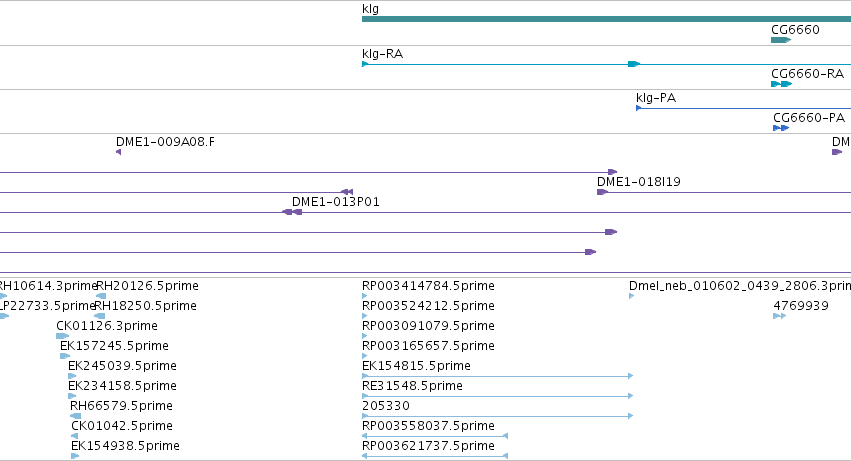This screenshot has width=851, height=461.
Task: Select RP003165657.5prime label
Action: point(428,346)
